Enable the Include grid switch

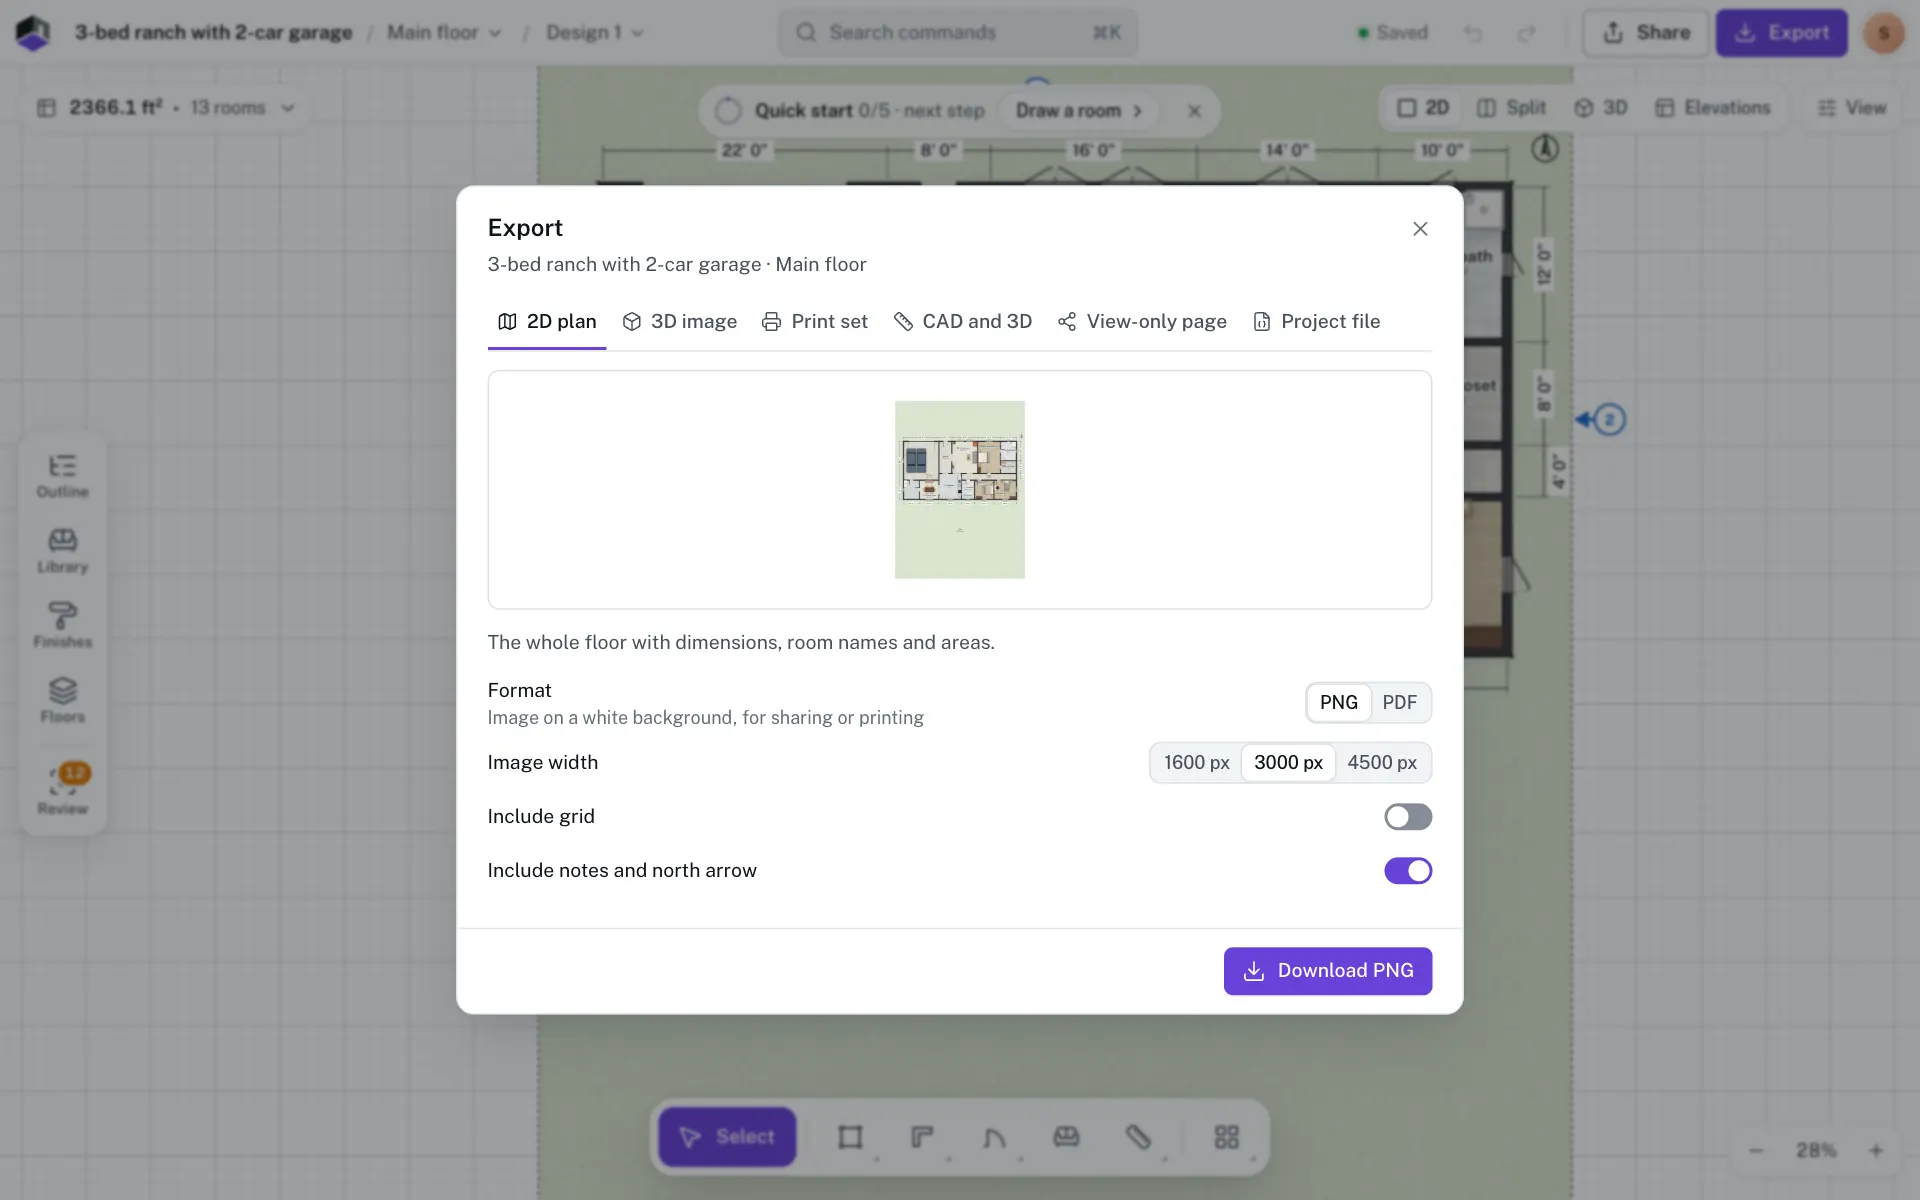pyautogui.click(x=1408, y=817)
